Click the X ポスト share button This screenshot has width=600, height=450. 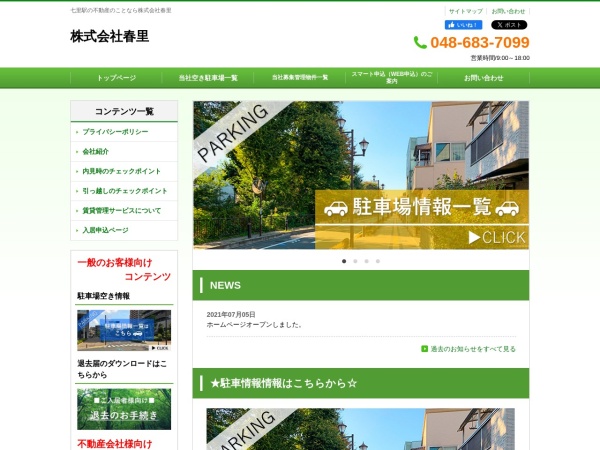click(509, 25)
